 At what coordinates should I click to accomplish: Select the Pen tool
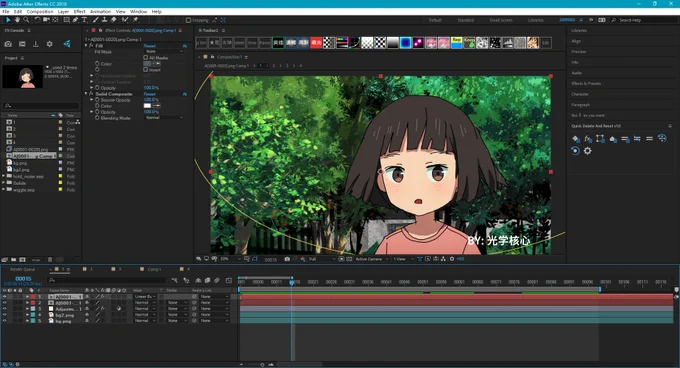click(75, 20)
